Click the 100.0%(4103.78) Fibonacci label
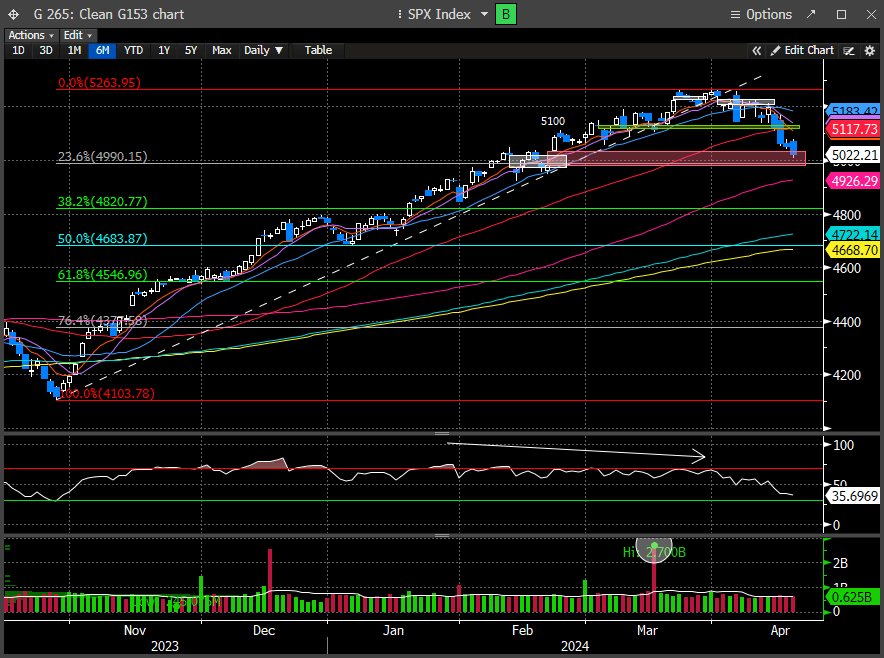884x658 pixels. coord(107,394)
